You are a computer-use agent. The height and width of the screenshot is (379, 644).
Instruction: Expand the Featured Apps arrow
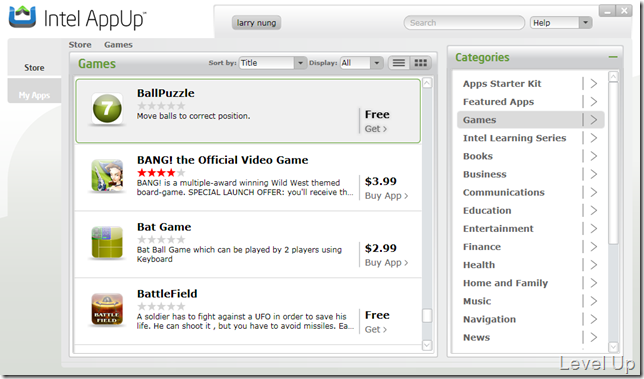coord(593,102)
